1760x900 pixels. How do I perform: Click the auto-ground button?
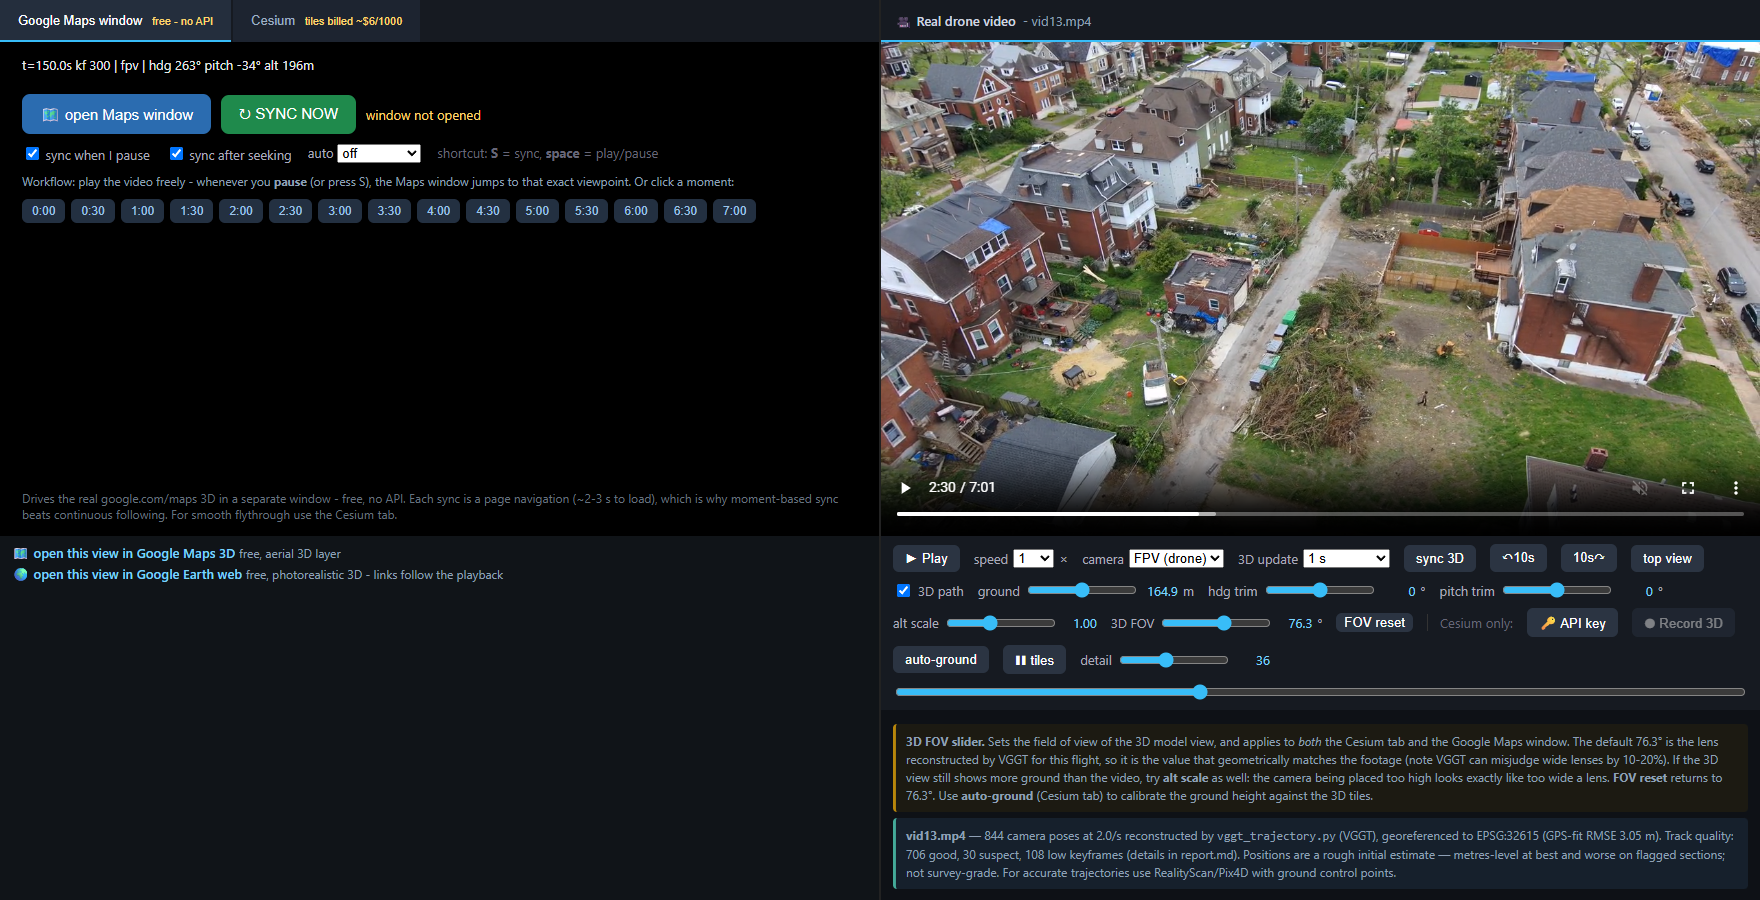tap(940, 660)
